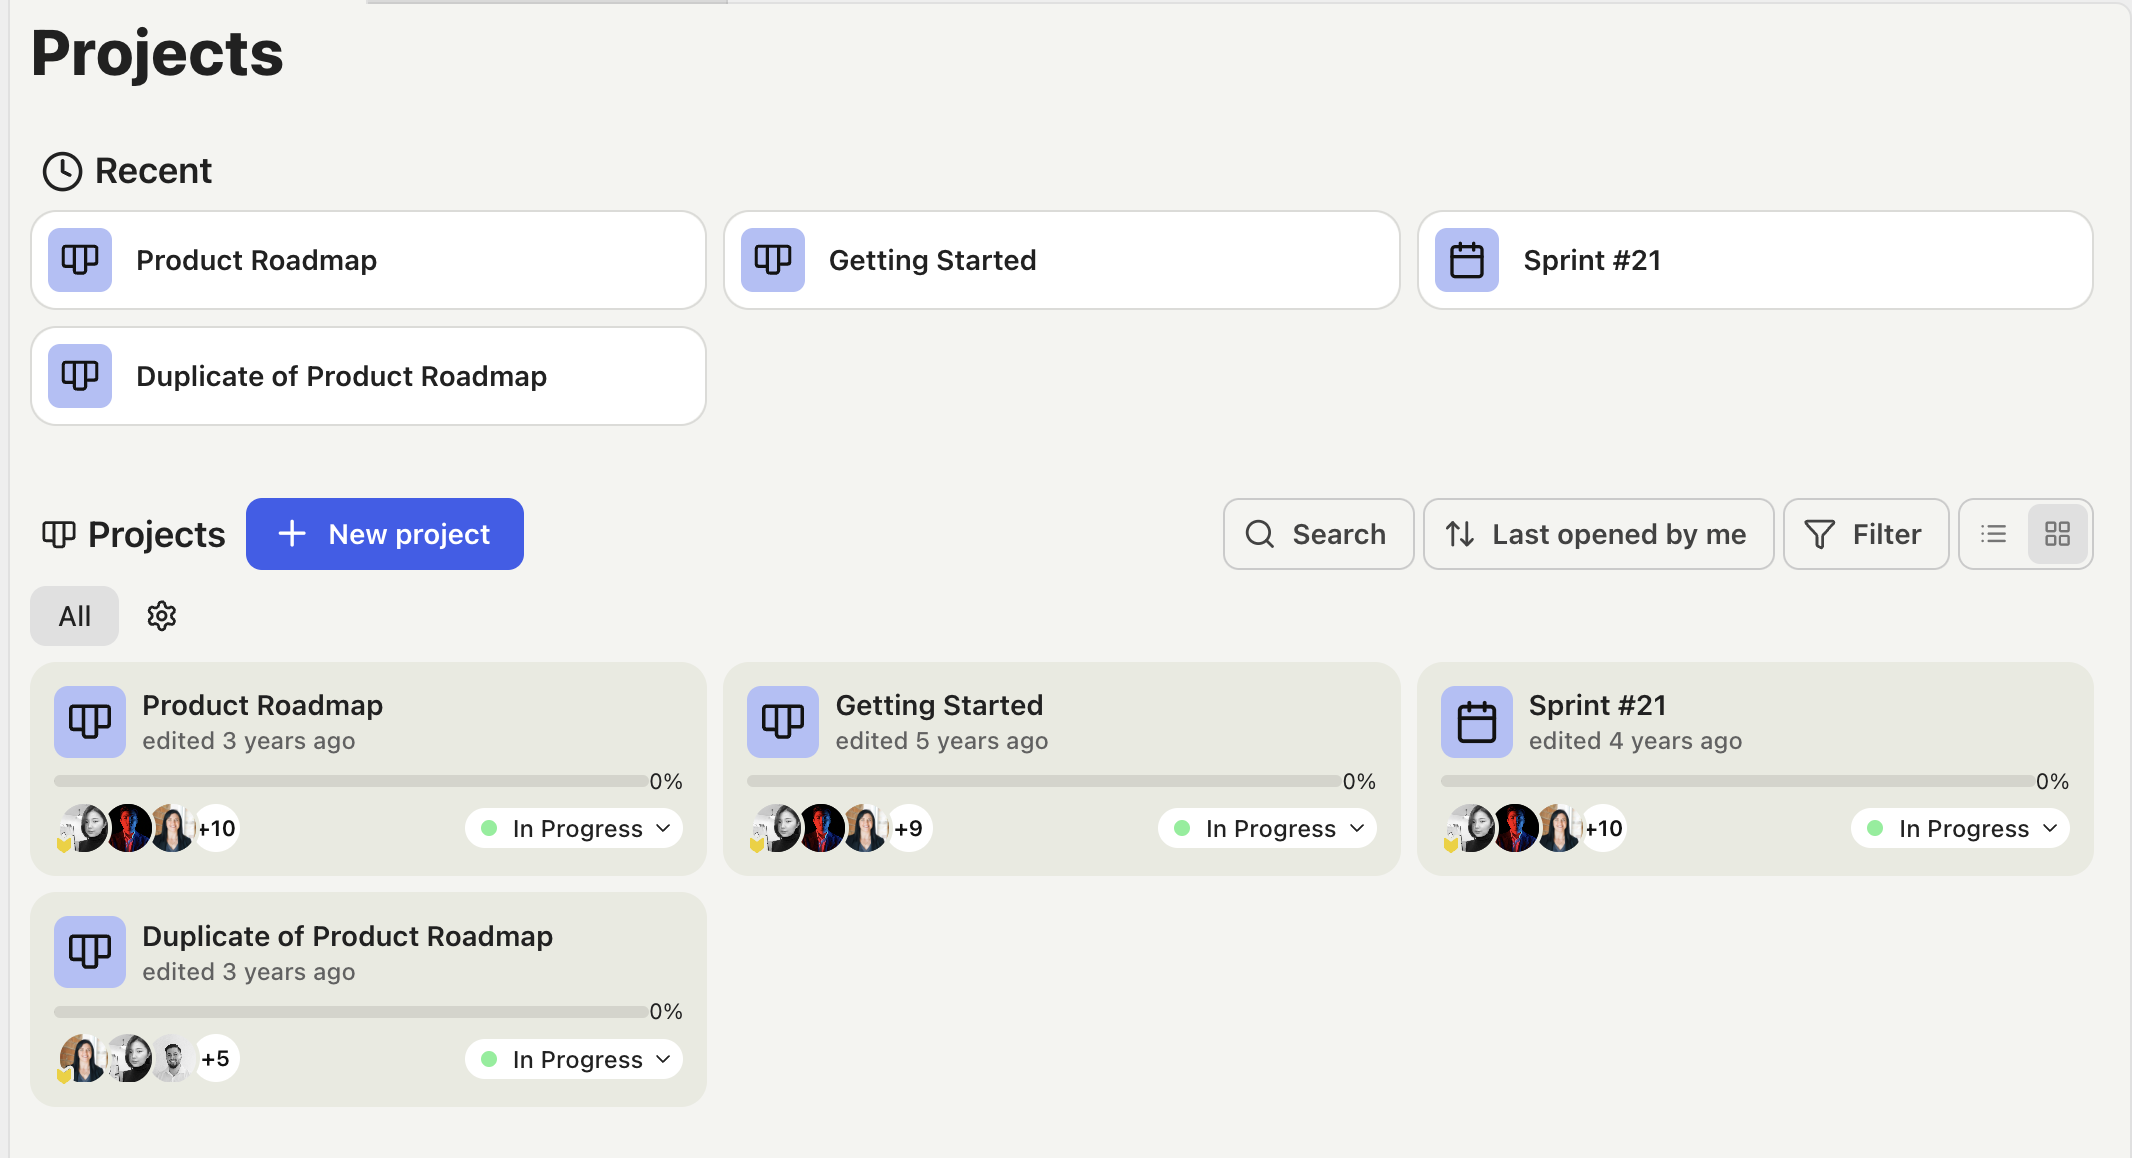Click Getting Started project card board icon
Viewport: 2132px width, 1158px height.
[x=782, y=721]
